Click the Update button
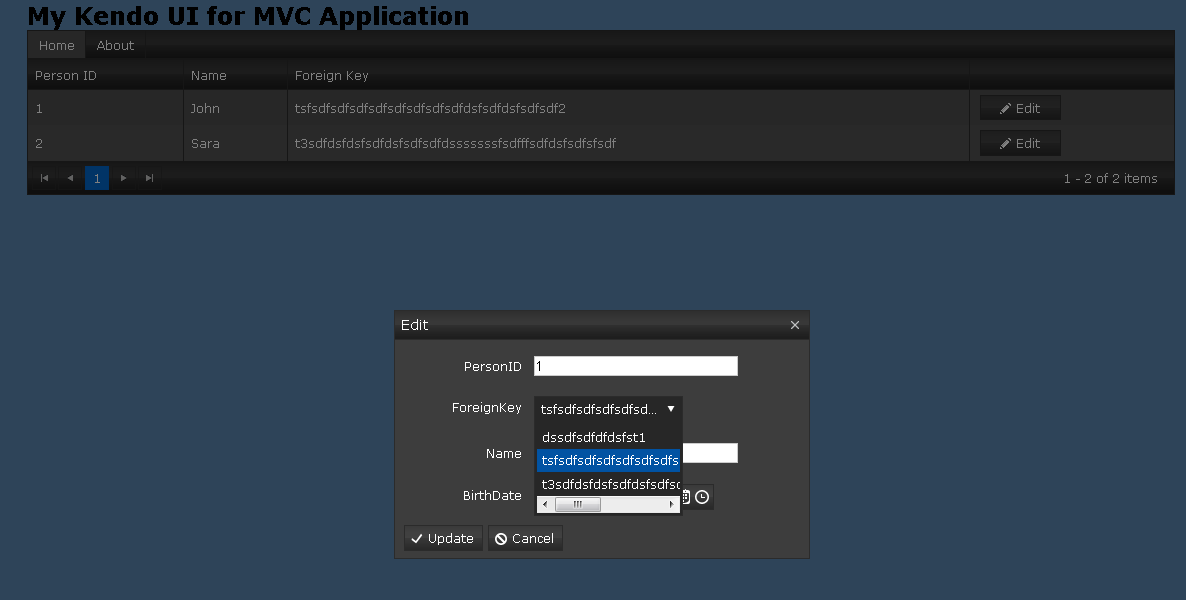The image size is (1186, 600). pos(443,538)
